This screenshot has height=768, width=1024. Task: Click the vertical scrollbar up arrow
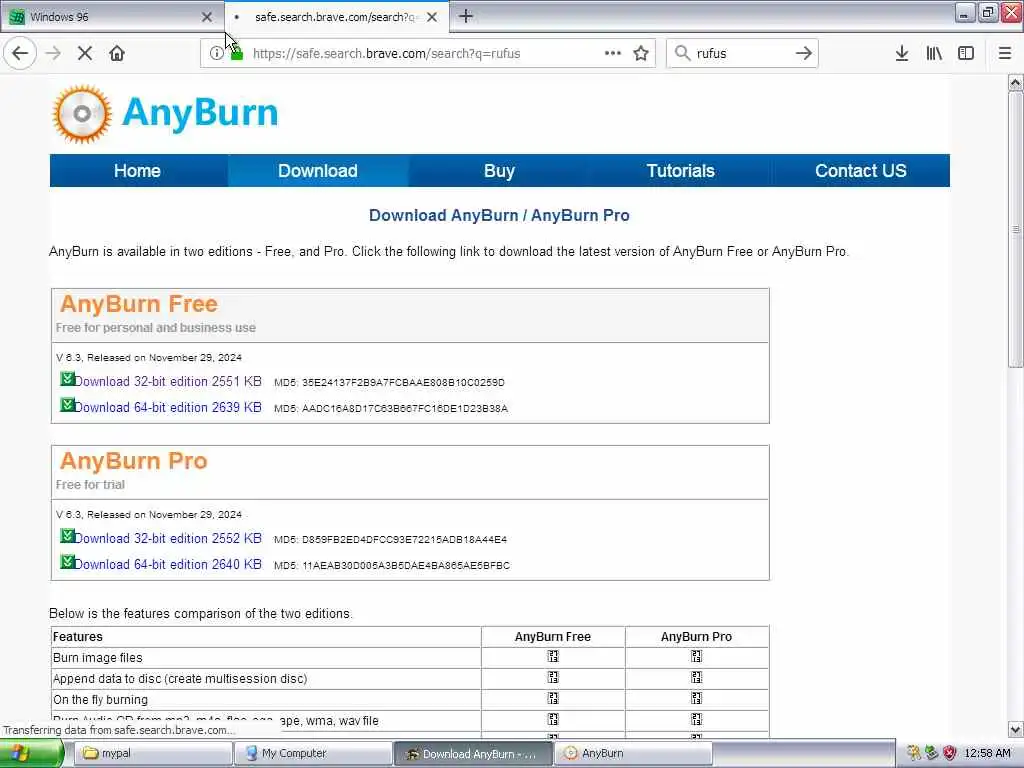click(1015, 83)
